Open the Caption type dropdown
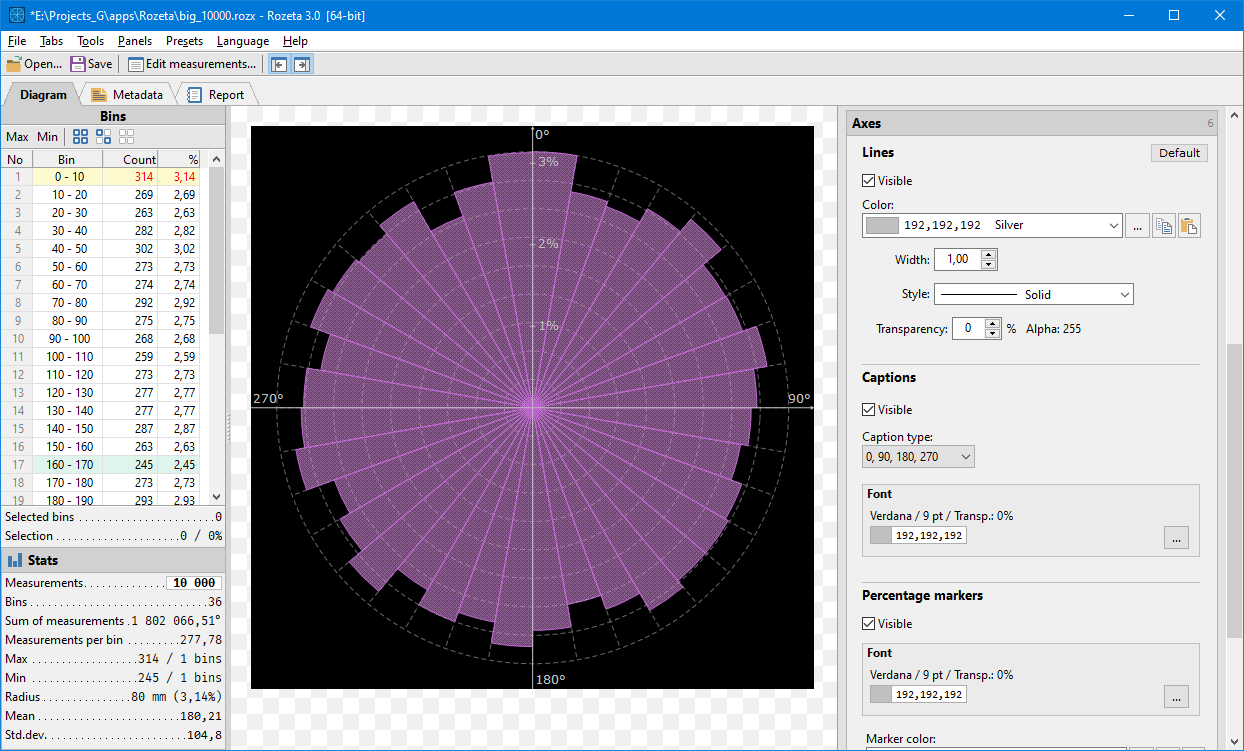Screen dimensions: 1244x751 tap(965, 457)
